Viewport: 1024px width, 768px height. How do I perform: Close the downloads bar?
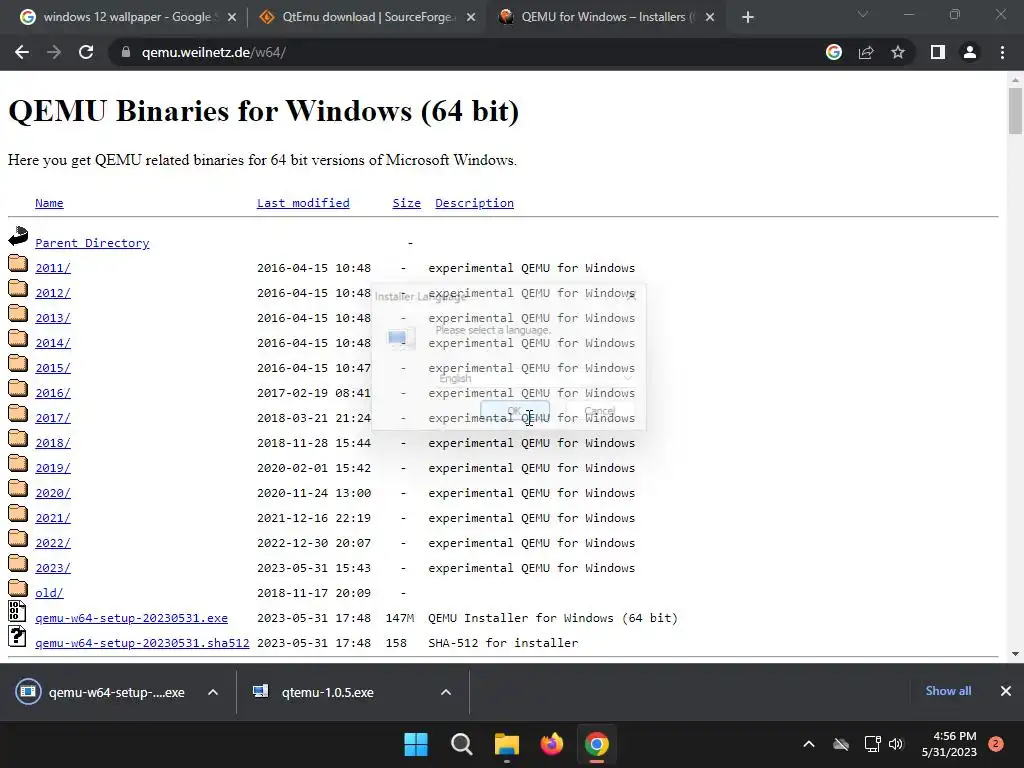[1006, 691]
